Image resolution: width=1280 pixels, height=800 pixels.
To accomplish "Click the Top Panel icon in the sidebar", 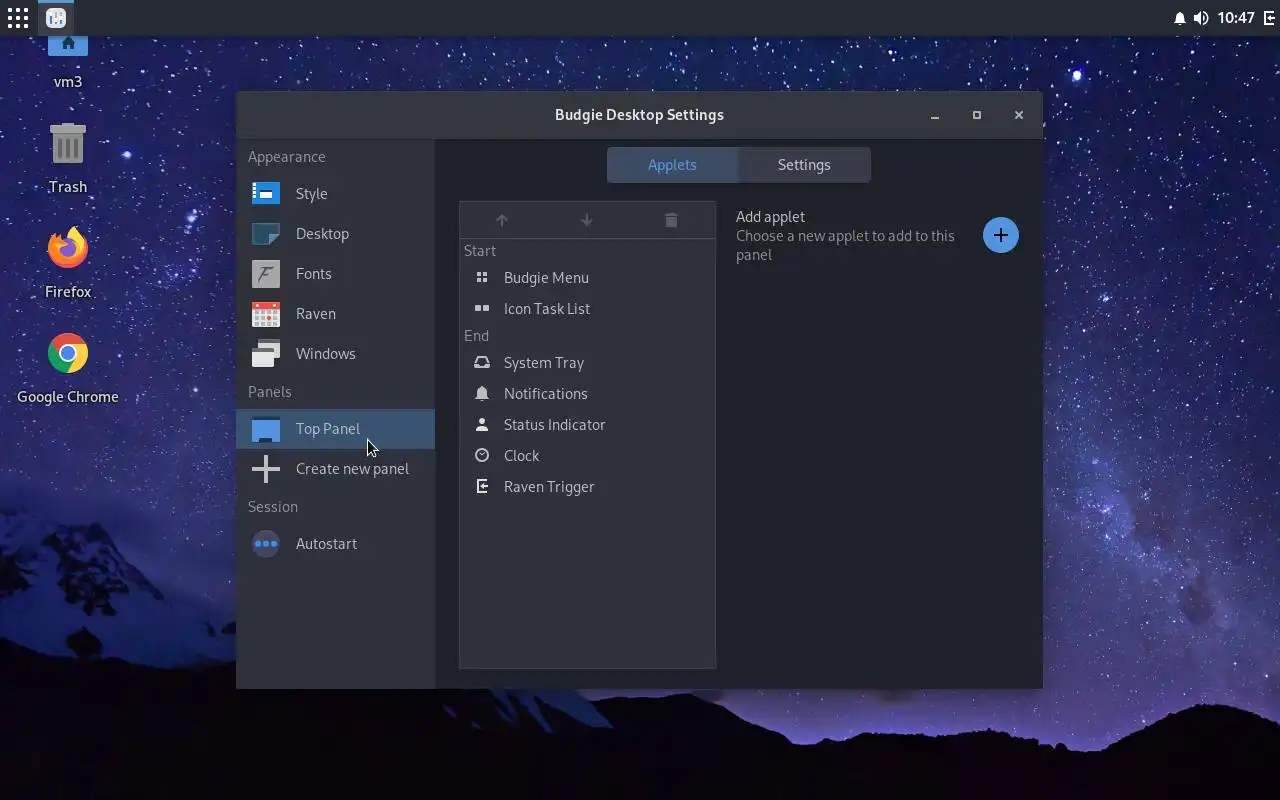I will (x=266, y=429).
